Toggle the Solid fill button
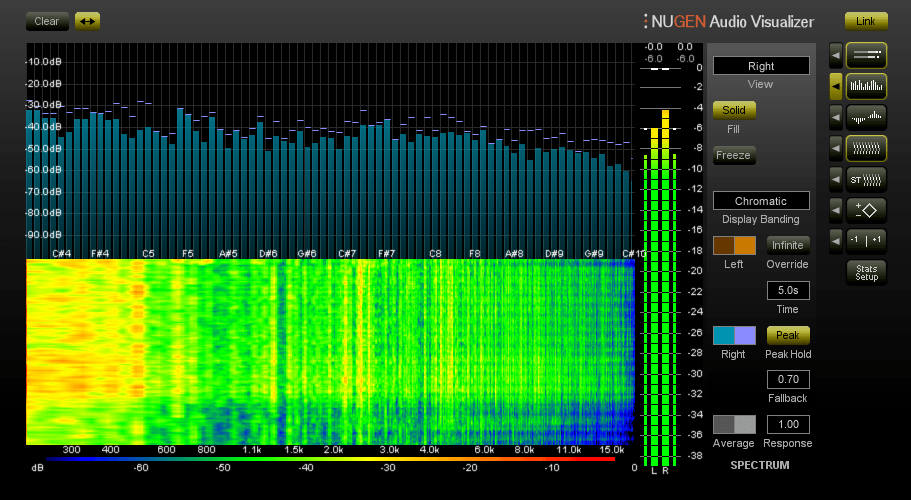This screenshot has height=500, width=911. 734,110
